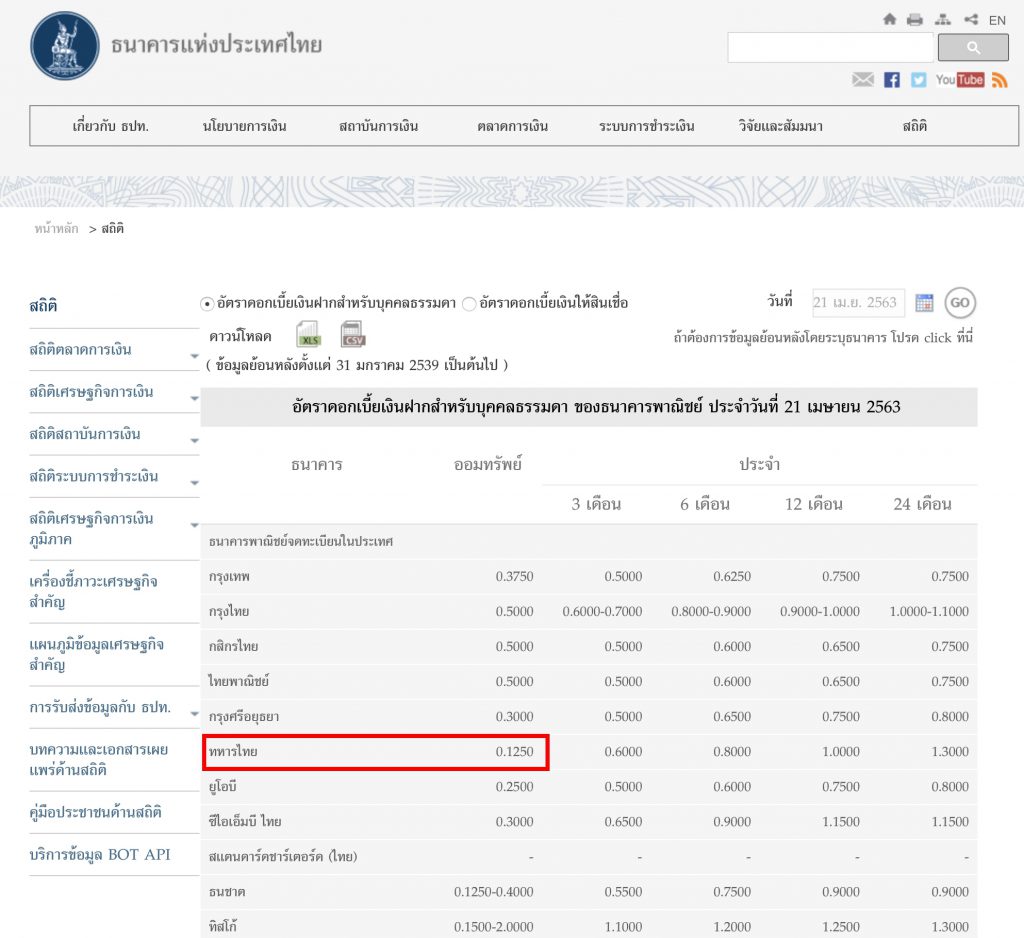Click the ธนชาต bank row name
This screenshot has height=938, width=1024.
tap(227, 892)
